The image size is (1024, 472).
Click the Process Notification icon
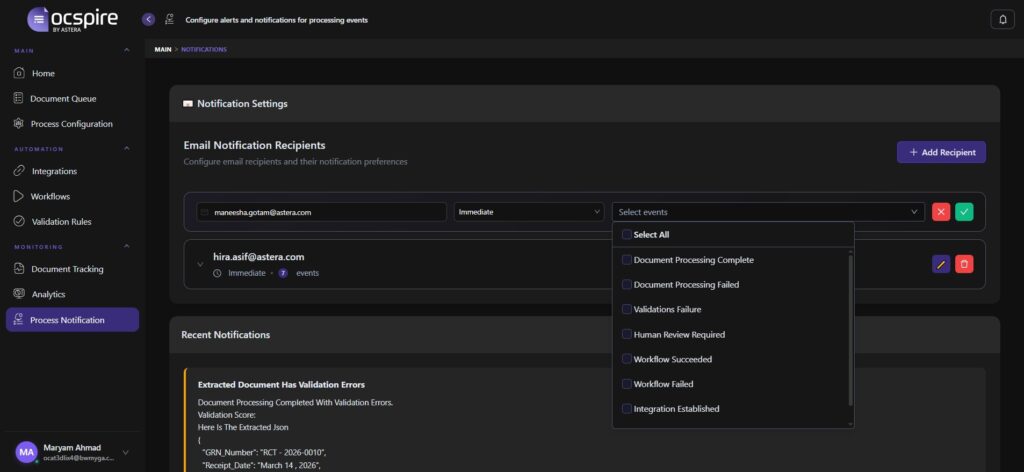pyautogui.click(x=18, y=319)
